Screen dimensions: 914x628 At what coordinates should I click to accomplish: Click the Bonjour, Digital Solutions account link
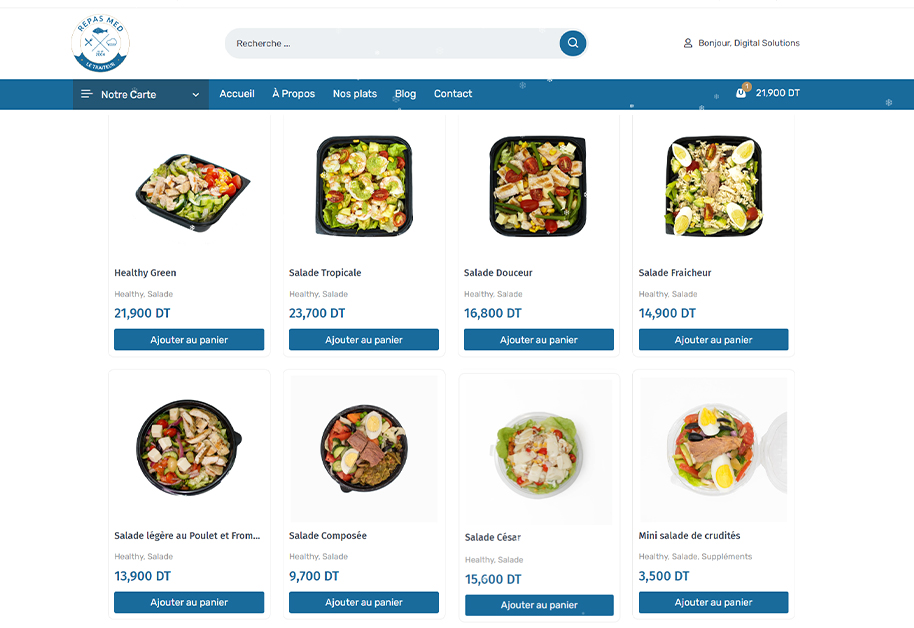[748, 43]
